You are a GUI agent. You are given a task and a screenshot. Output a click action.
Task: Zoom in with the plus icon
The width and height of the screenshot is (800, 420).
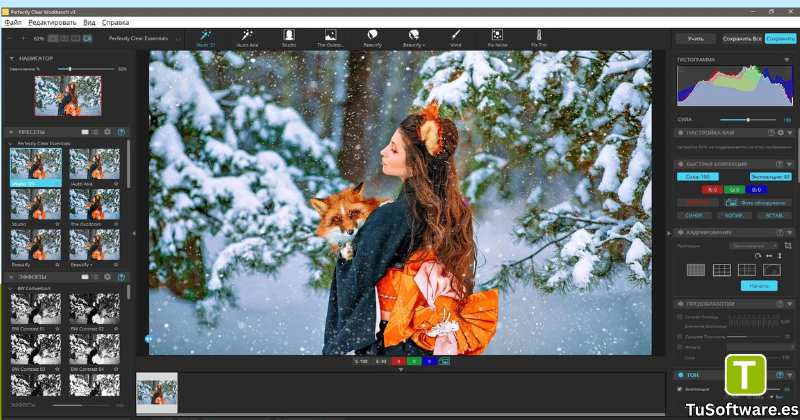[x=23, y=38]
